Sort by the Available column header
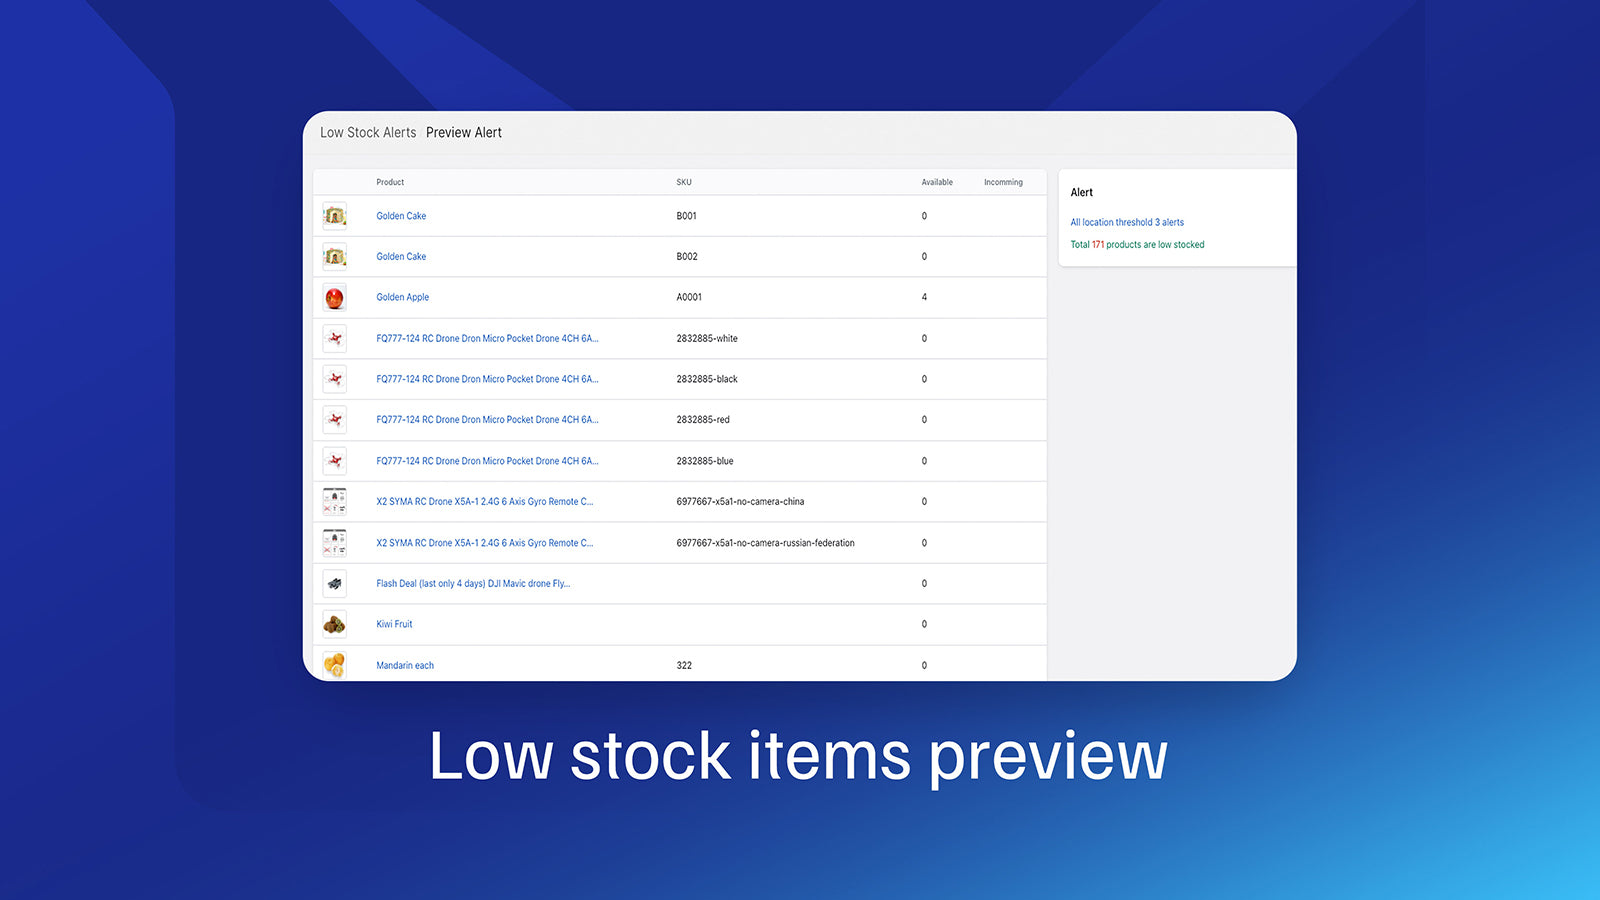The image size is (1600, 900). coord(937,181)
